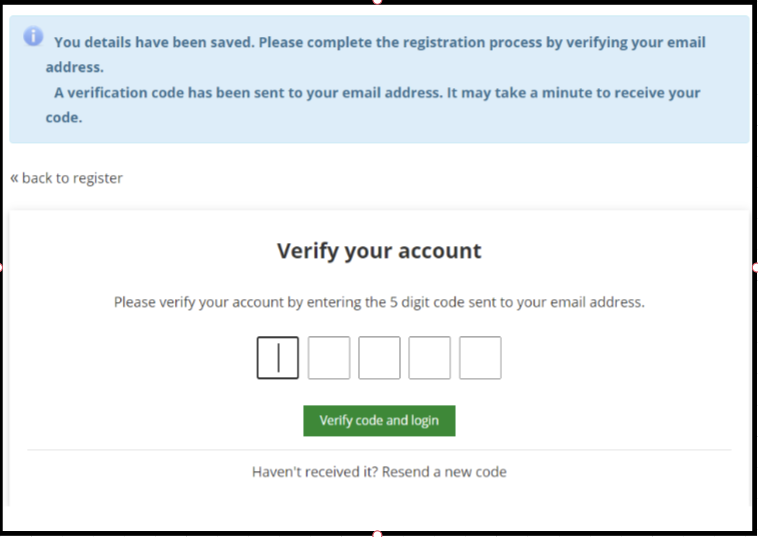Focus the fourth digit code box

pos(430,358)
